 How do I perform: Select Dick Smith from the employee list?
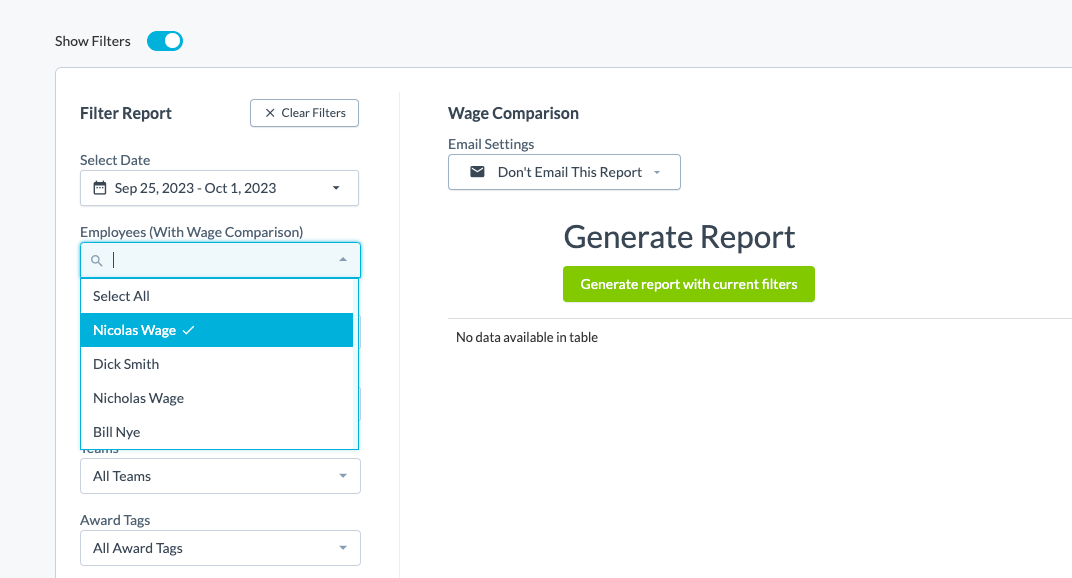(126, 364)
